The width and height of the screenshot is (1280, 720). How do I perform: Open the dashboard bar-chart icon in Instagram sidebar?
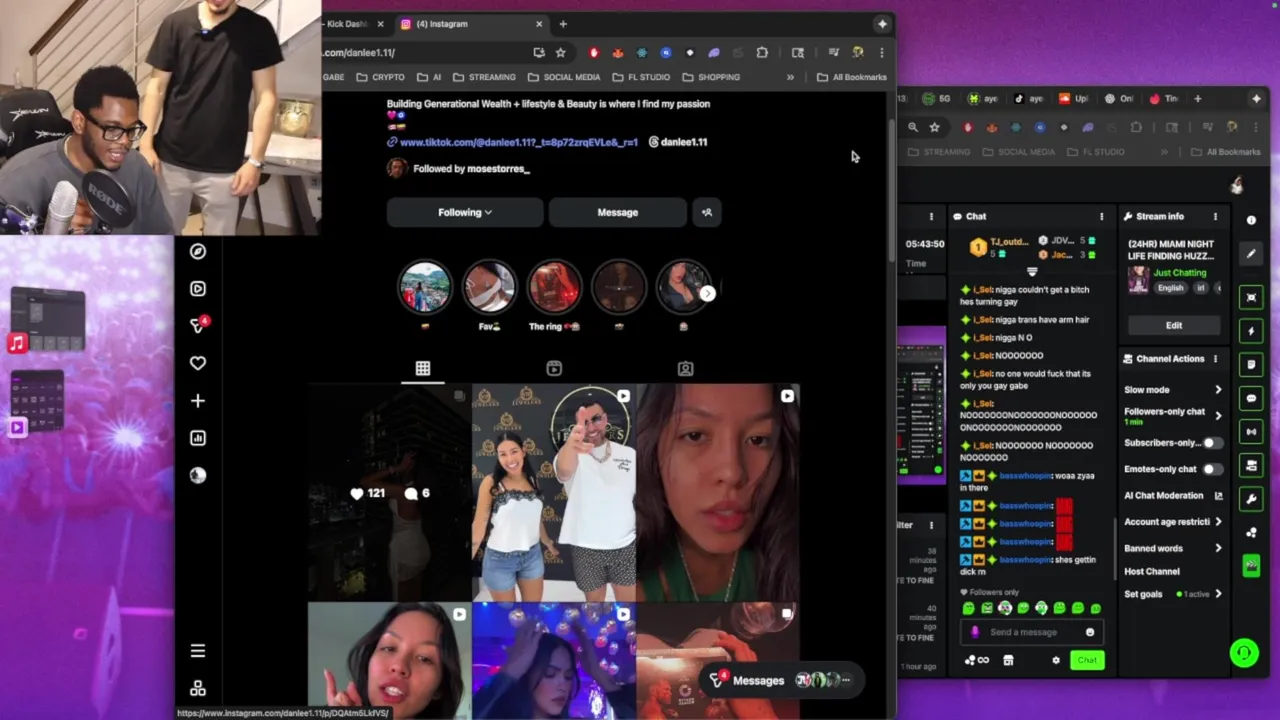(x=198, y=438)
